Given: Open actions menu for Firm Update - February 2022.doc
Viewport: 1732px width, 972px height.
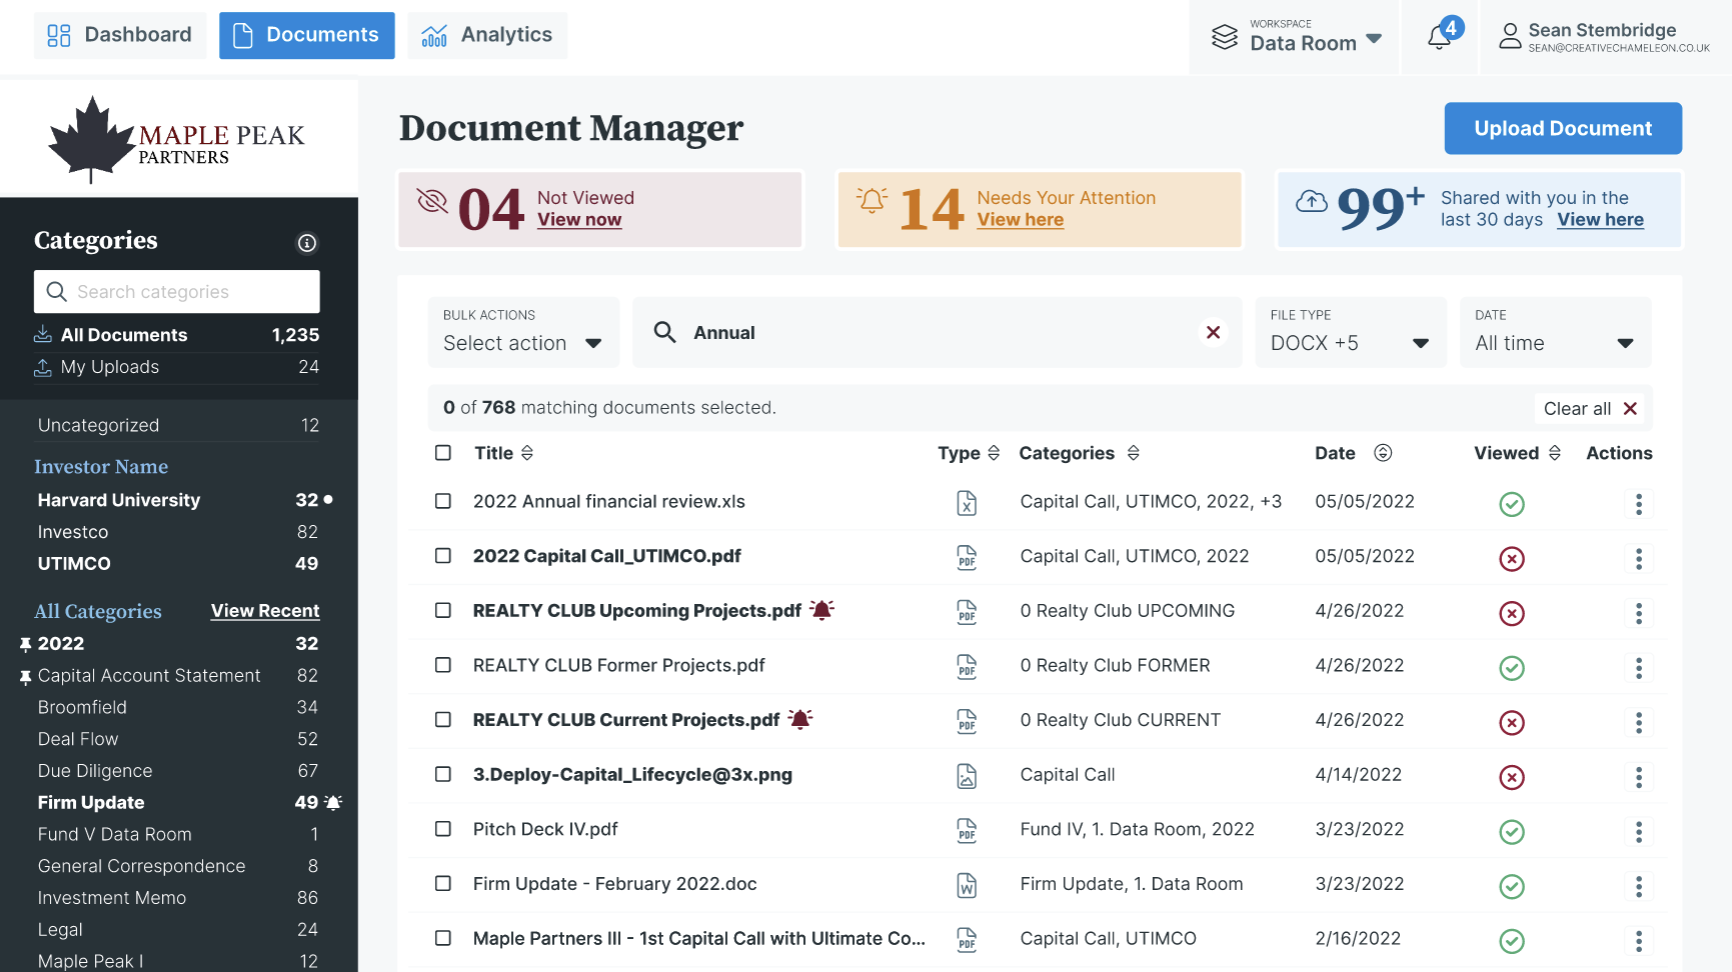Looking at the screenshot, I should coord(1638,886).
